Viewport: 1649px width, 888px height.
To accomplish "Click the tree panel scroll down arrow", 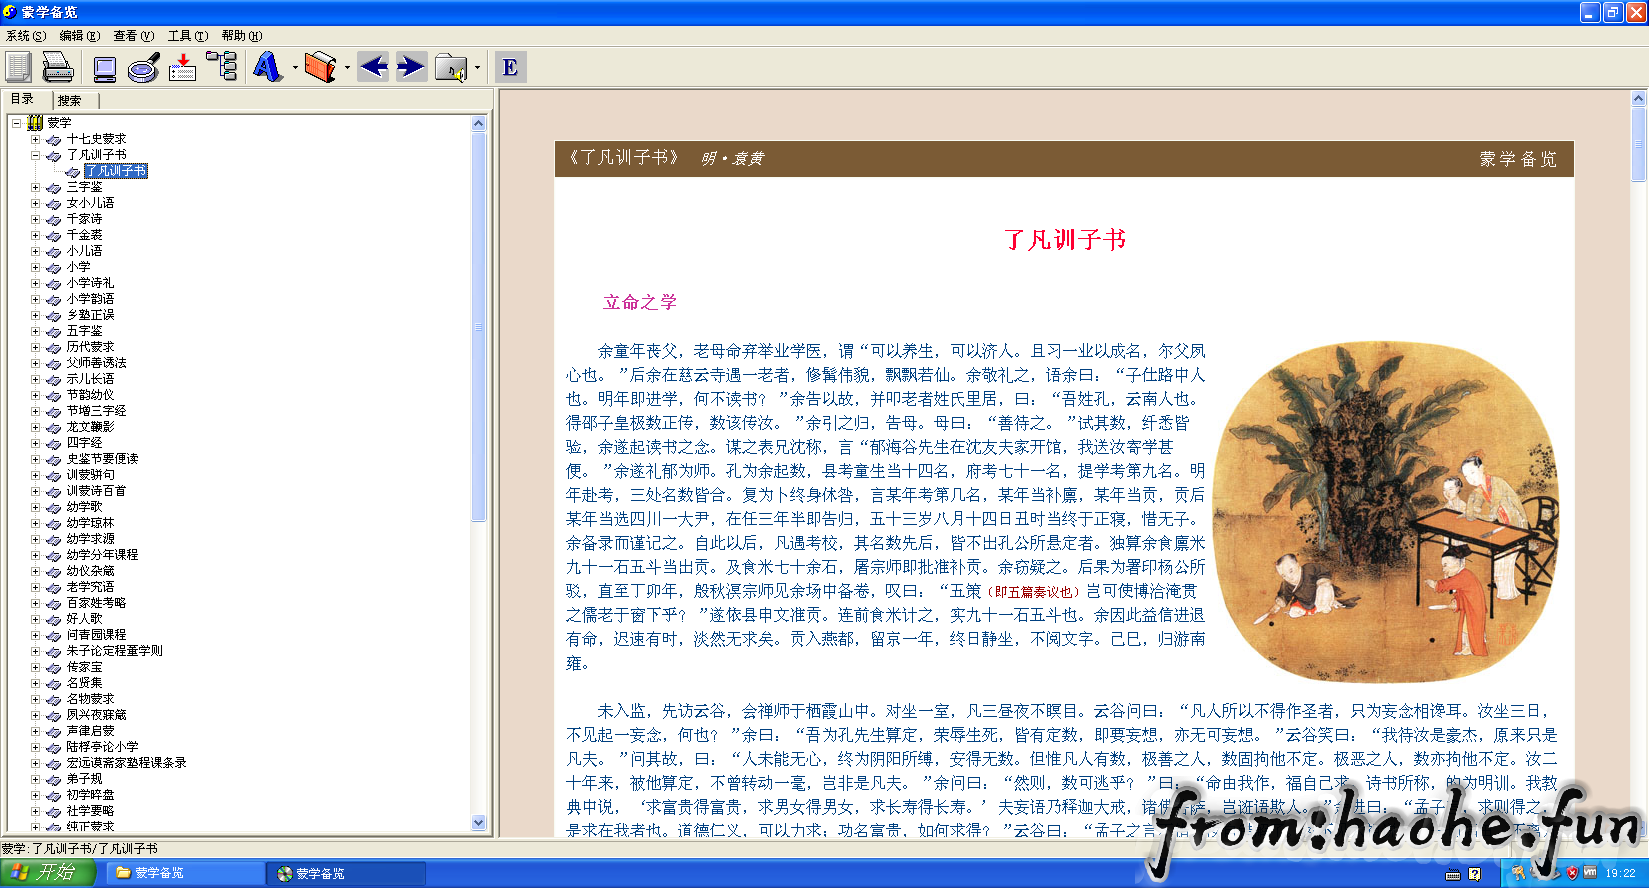I will click(478, 823).
